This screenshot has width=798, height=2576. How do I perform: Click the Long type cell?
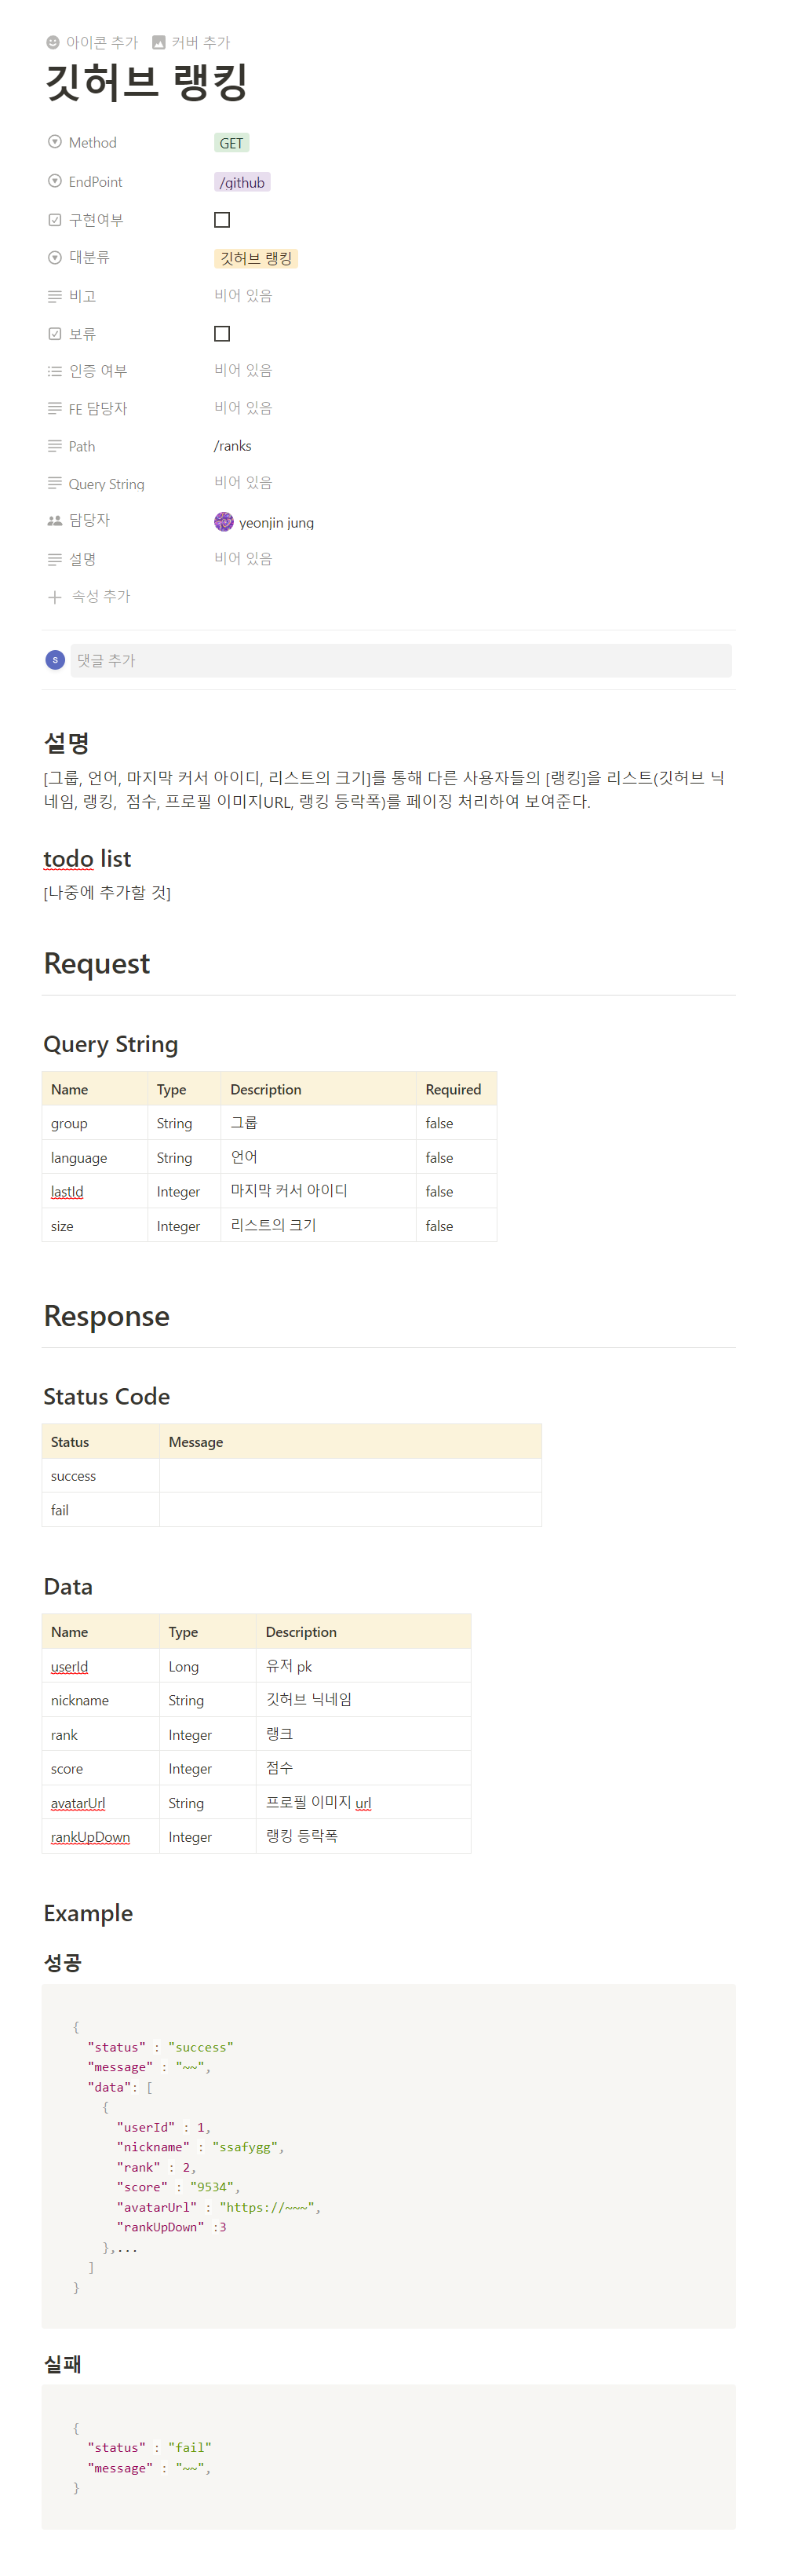click(x=208, y=1666)
